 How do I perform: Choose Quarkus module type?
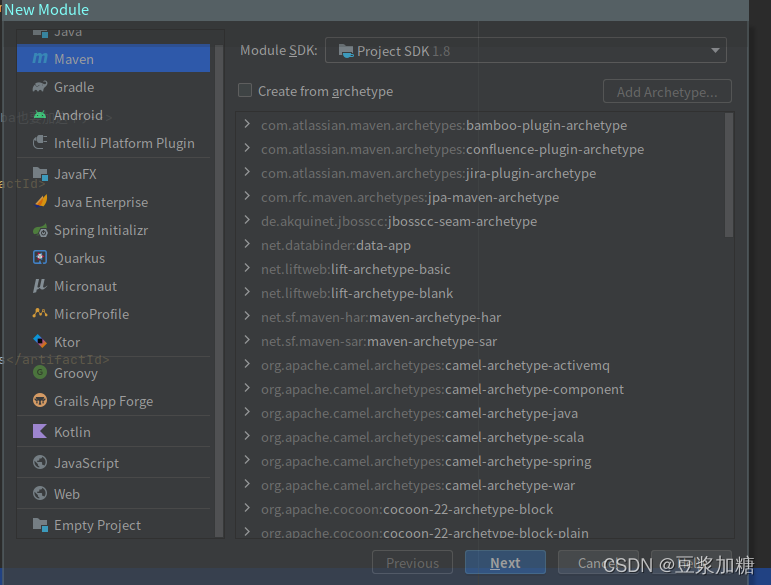click(x=114, y=258)
